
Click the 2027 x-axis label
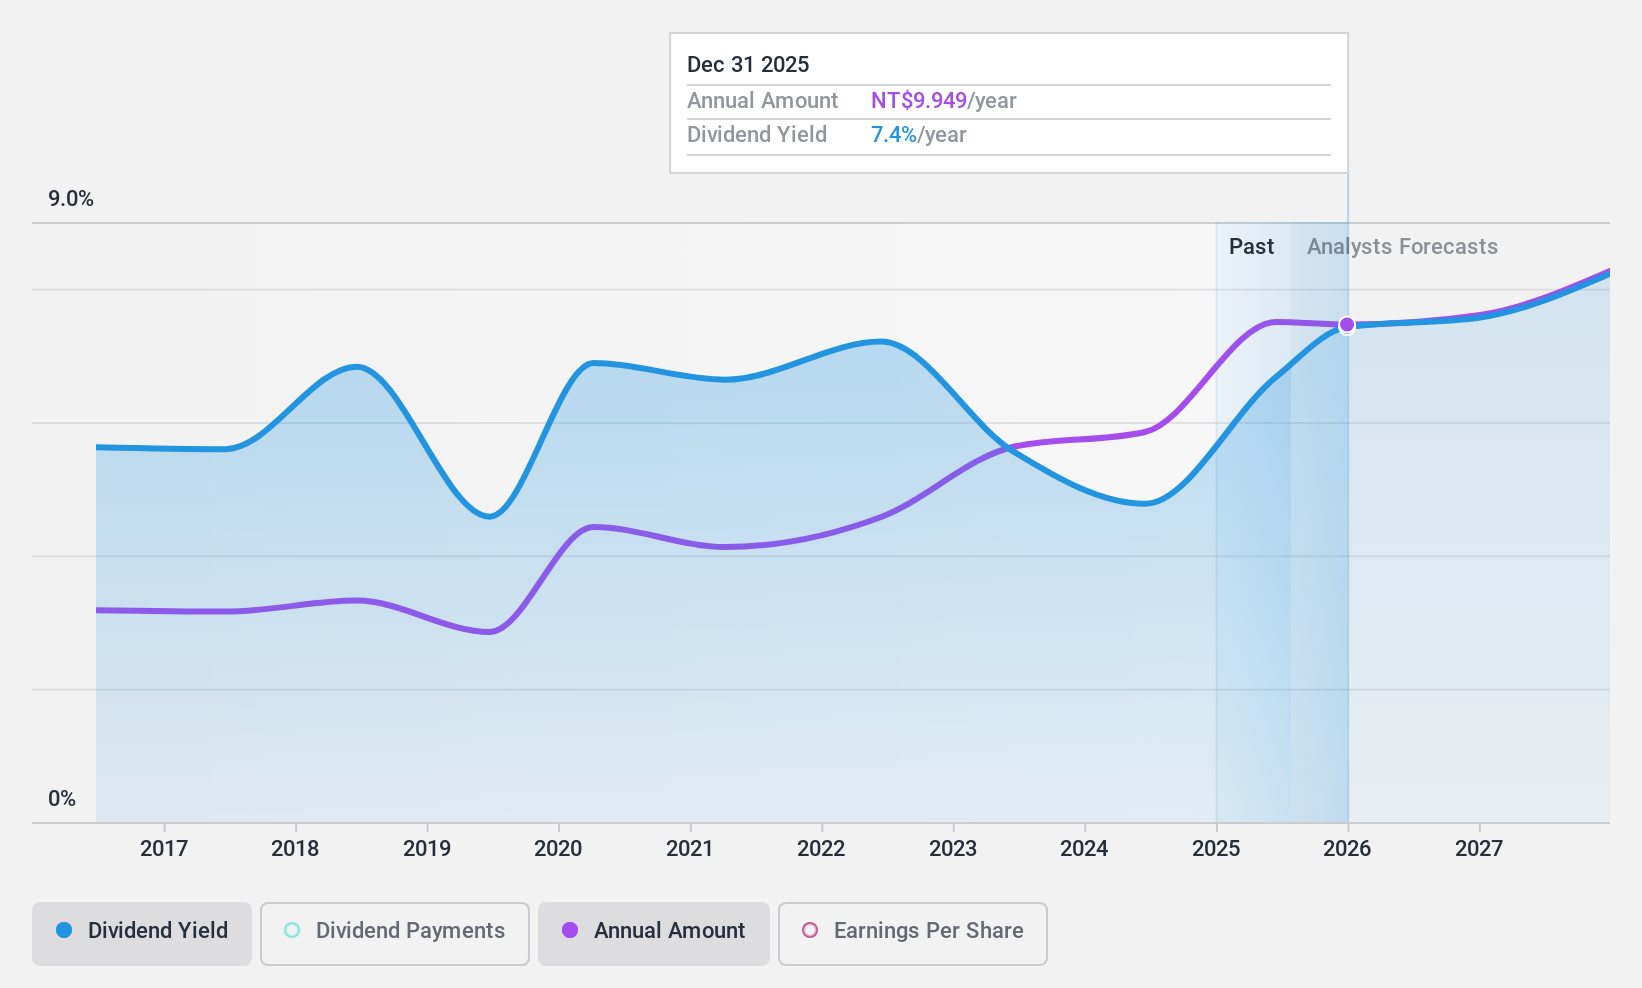click(x=1479, y=849)
